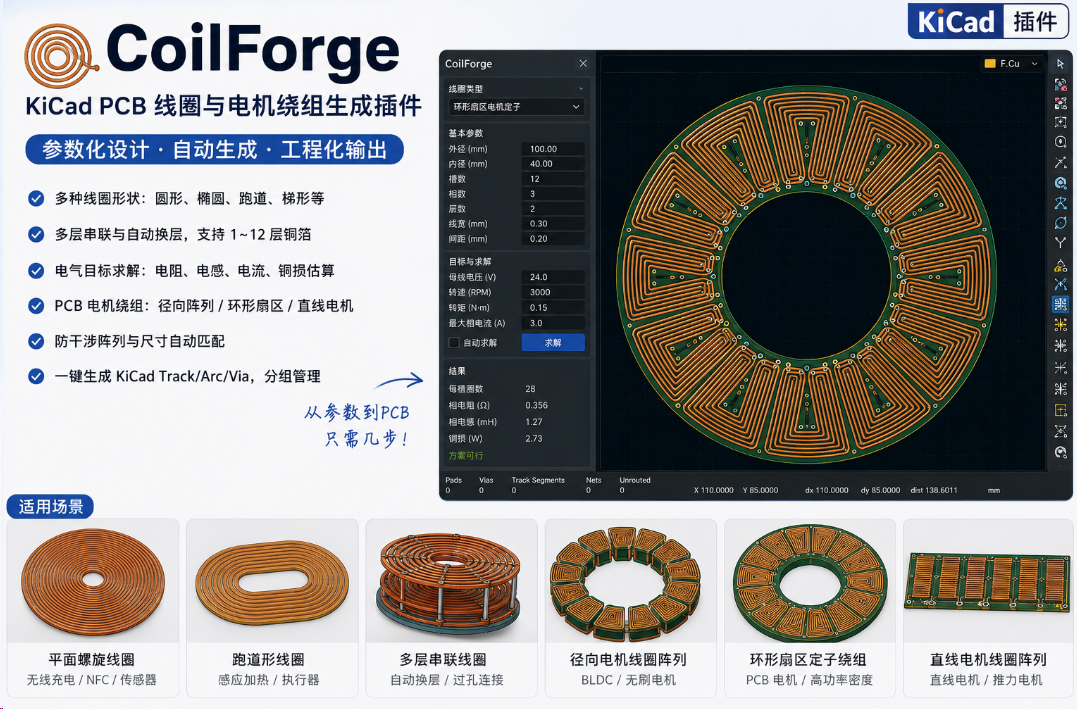Click the CoilForge spiral logo

[x=60, y=56]
